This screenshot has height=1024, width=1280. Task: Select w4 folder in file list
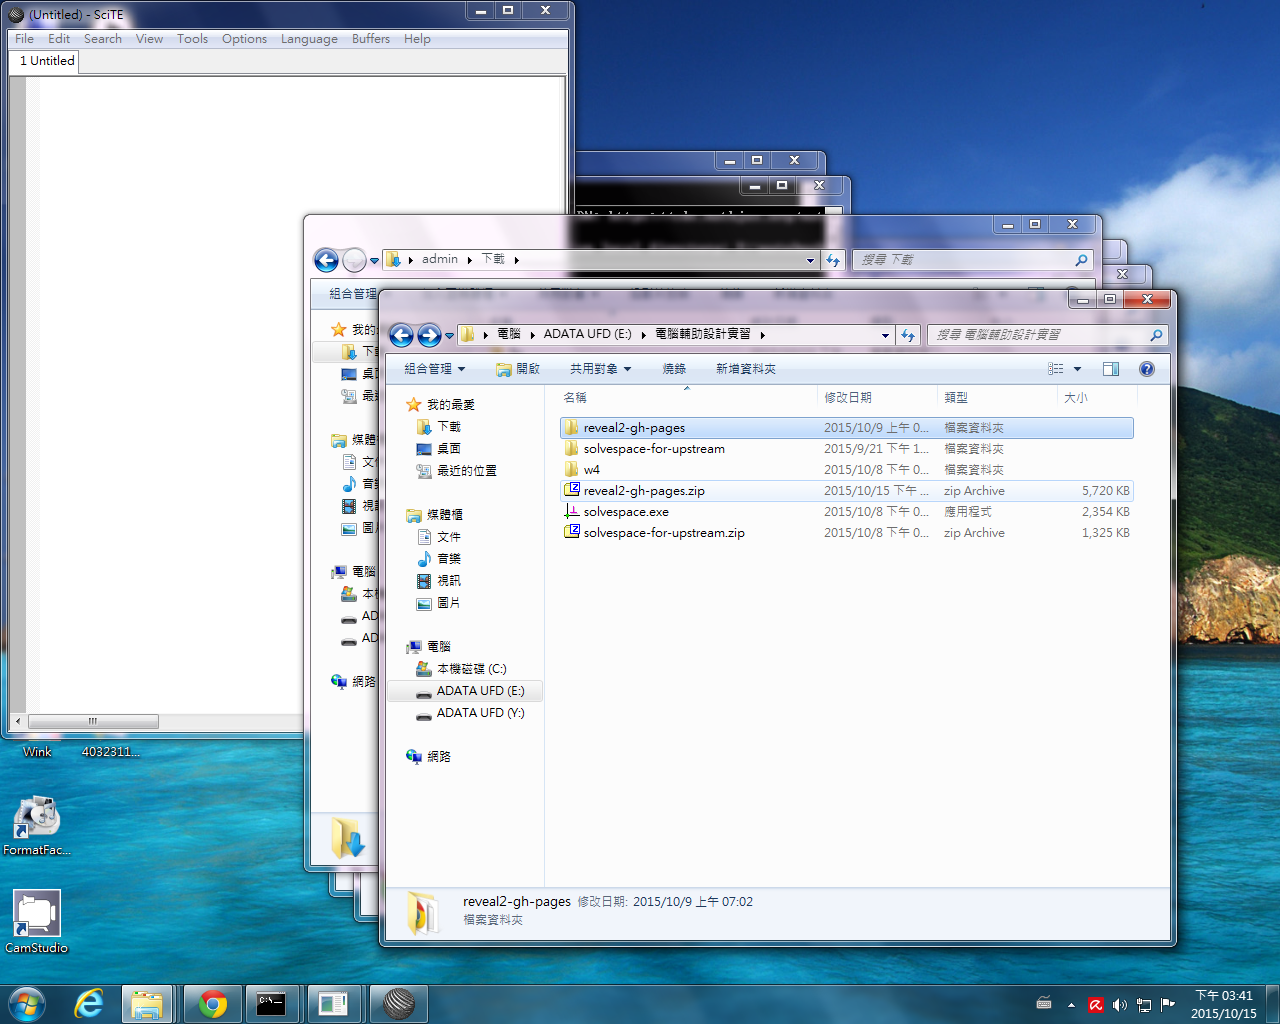click(x=846, y=470)
